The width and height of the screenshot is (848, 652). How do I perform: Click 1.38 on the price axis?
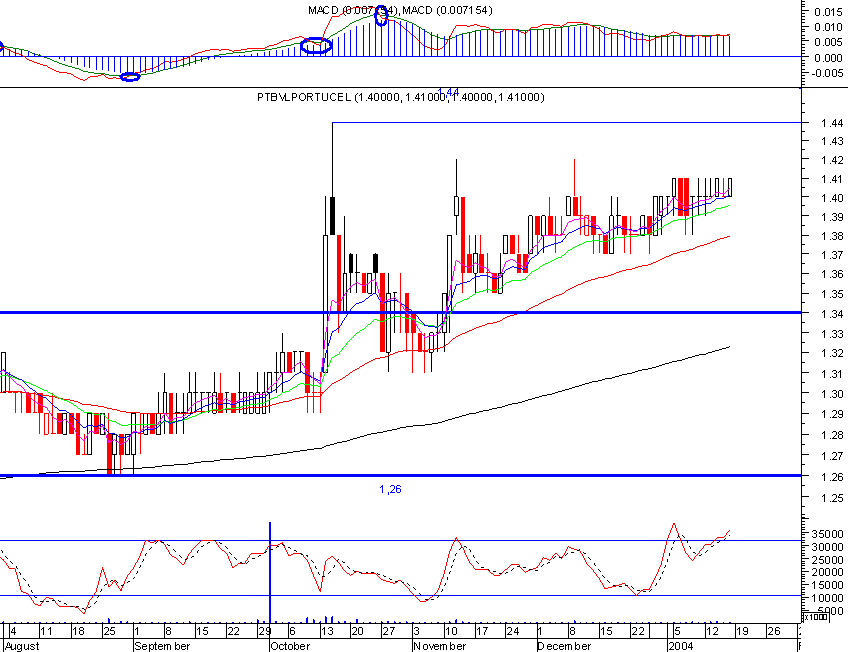pos(832,236)
